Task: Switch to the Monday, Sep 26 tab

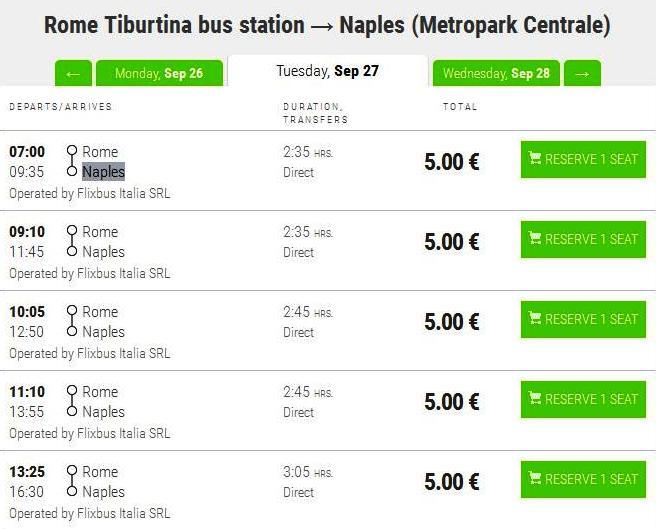Action: tap(159, 74)
